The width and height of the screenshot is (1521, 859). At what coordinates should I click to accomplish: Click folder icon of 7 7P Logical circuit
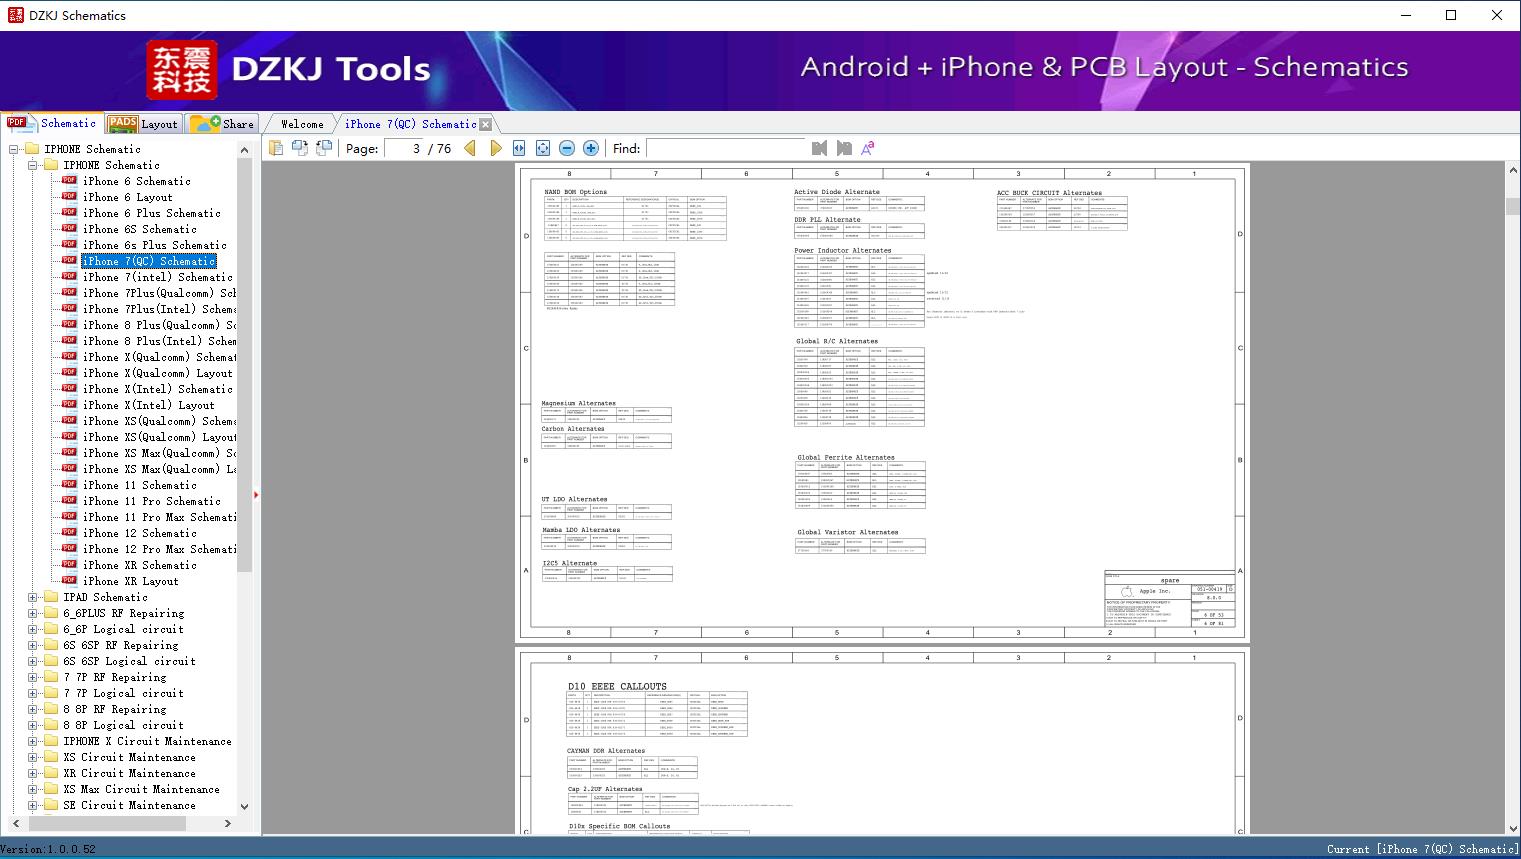(x=52, y=693)
